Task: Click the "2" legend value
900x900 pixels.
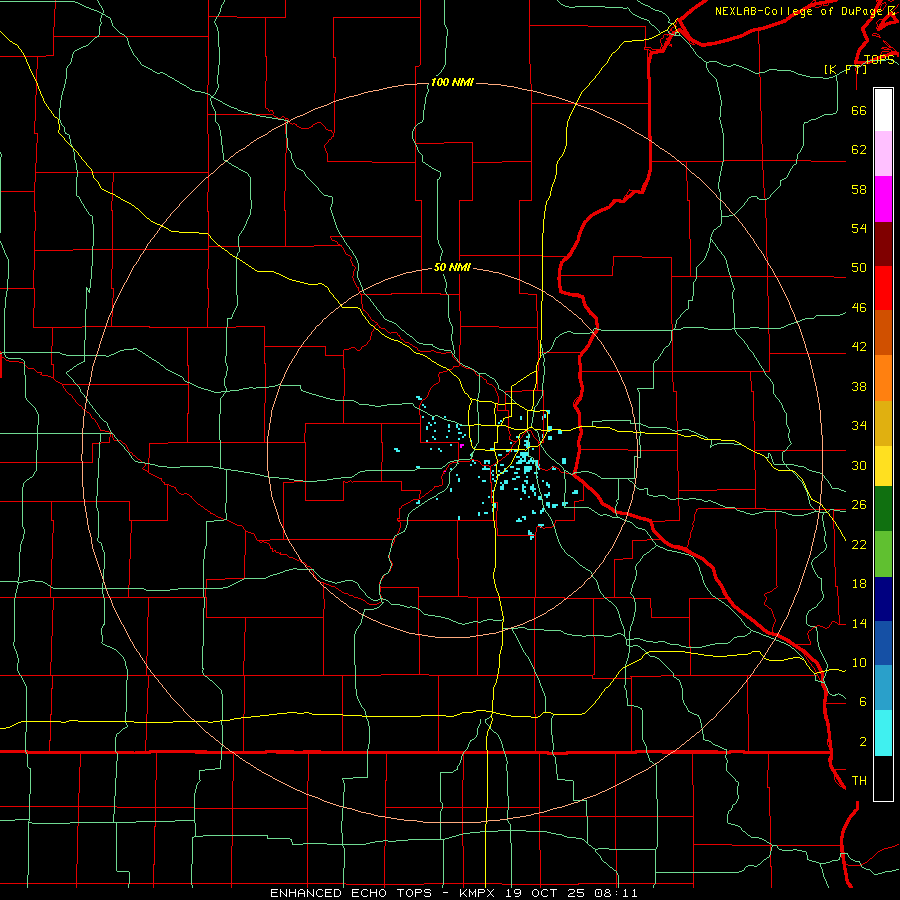Action: pos(863,742)
